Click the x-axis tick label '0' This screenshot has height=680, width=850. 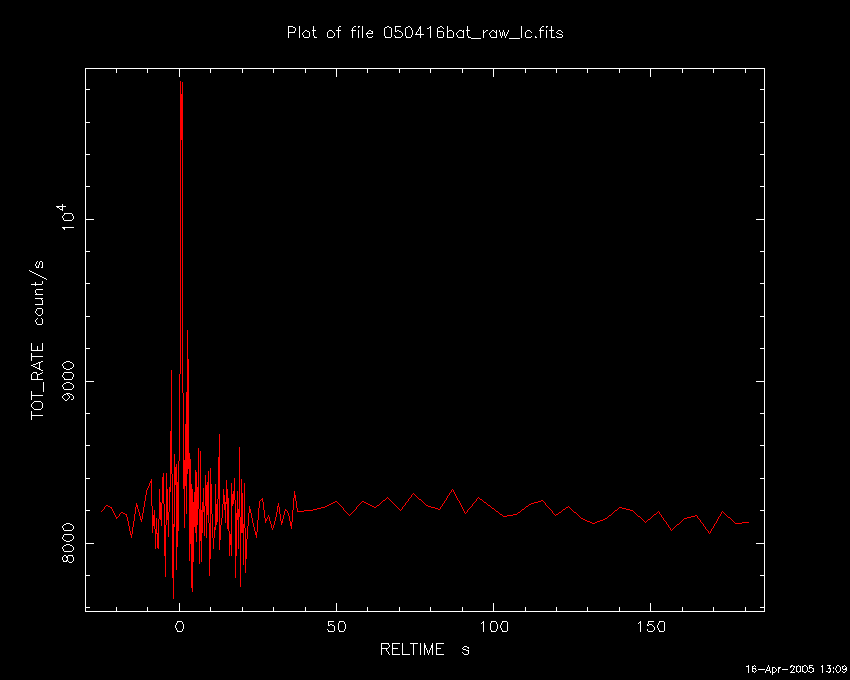pyautogui.click(x=179, y=627)
